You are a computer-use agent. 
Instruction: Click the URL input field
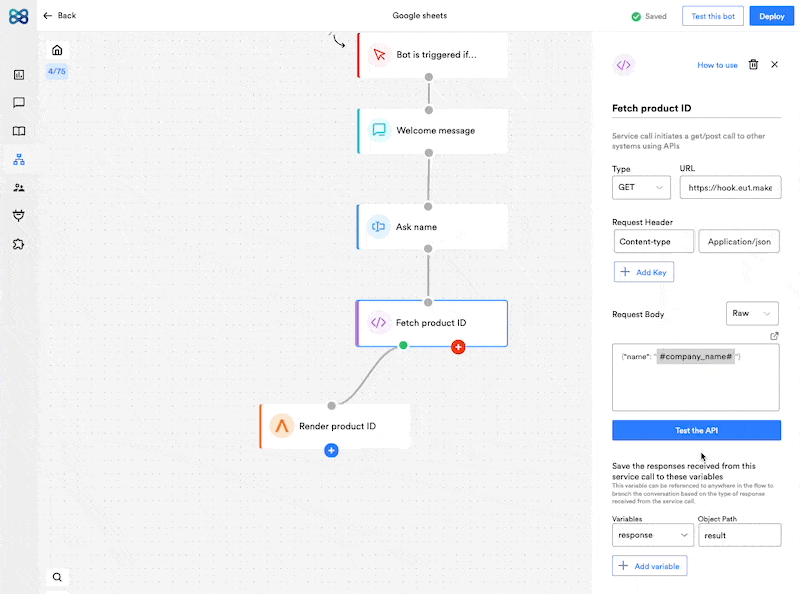729,187
